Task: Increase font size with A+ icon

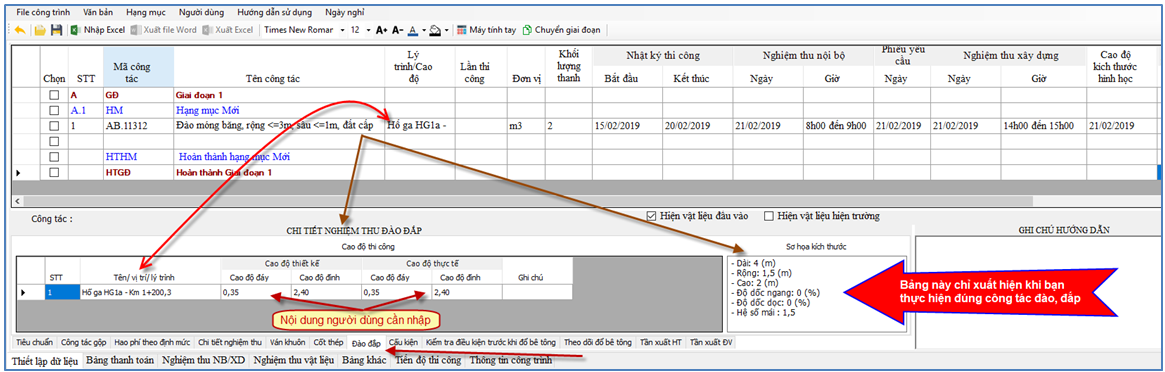Action: tap(381, 30)
